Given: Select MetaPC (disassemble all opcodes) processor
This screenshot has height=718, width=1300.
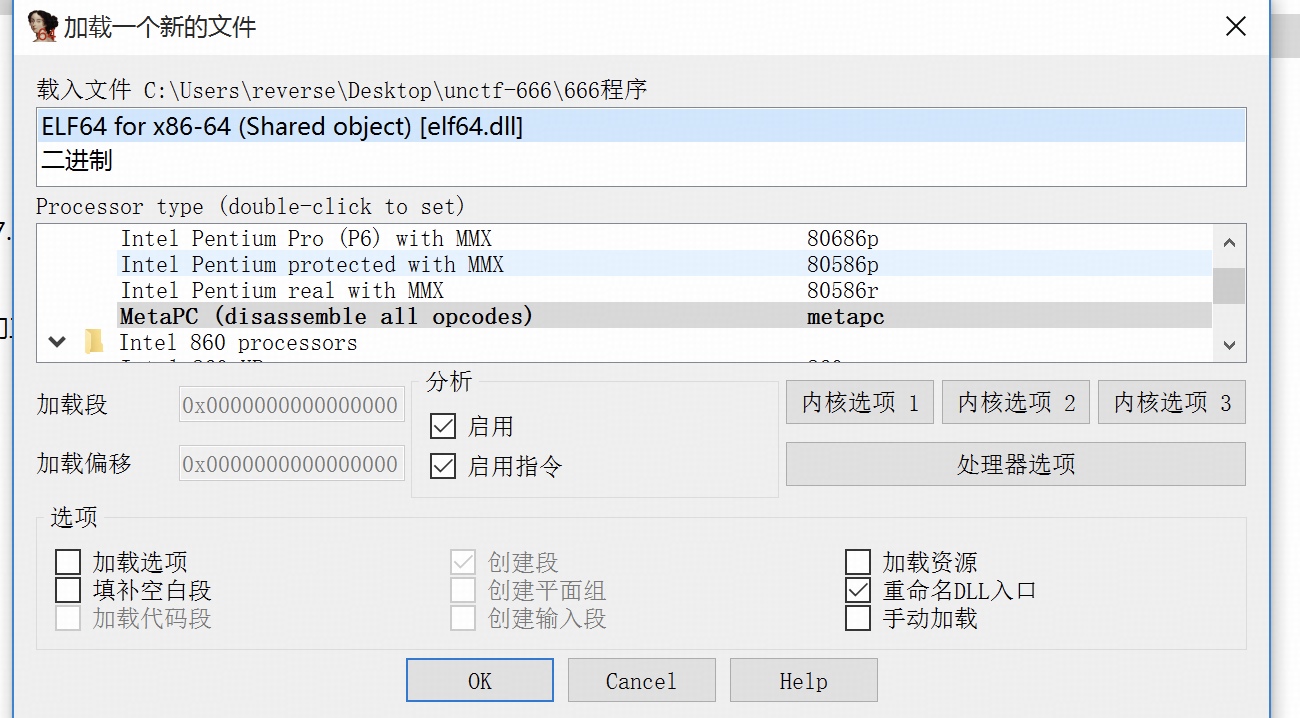Looking at the screenshot, I should 326,317.
